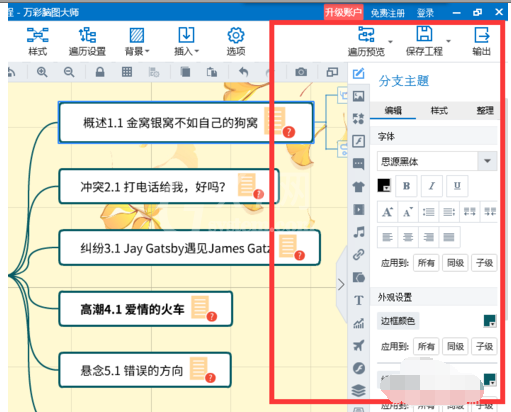Apply font to 所有 under 字体
Screen dimensions: 511x412
(426, 263)
